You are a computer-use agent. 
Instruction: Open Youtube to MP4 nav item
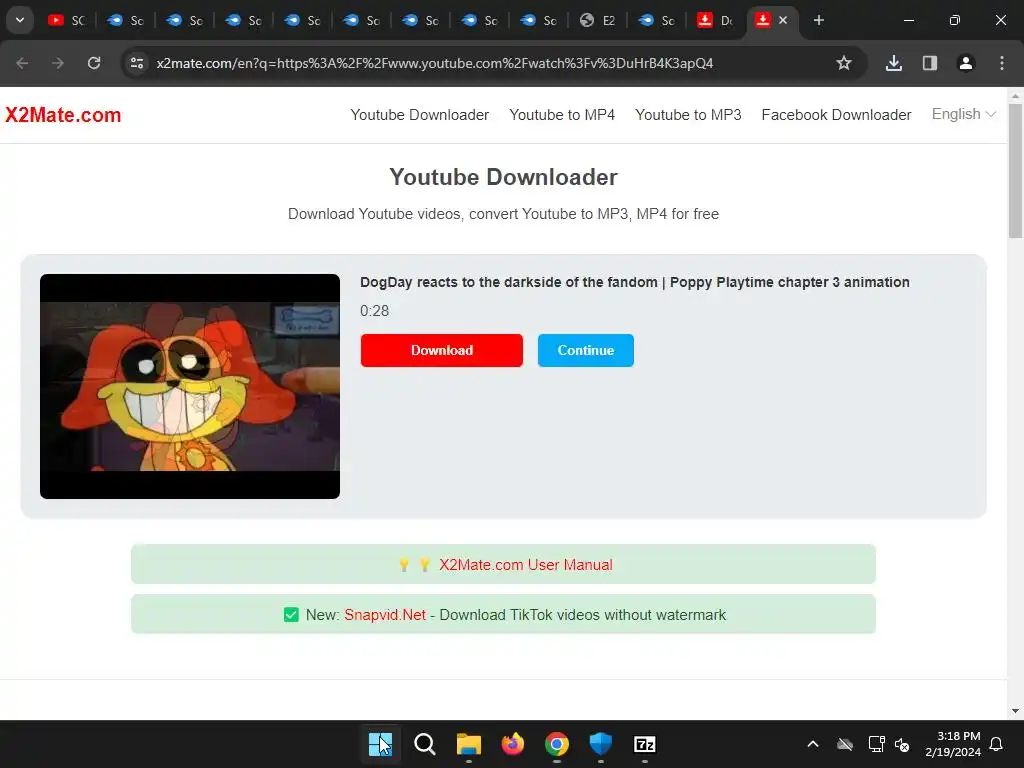point(562,115)
